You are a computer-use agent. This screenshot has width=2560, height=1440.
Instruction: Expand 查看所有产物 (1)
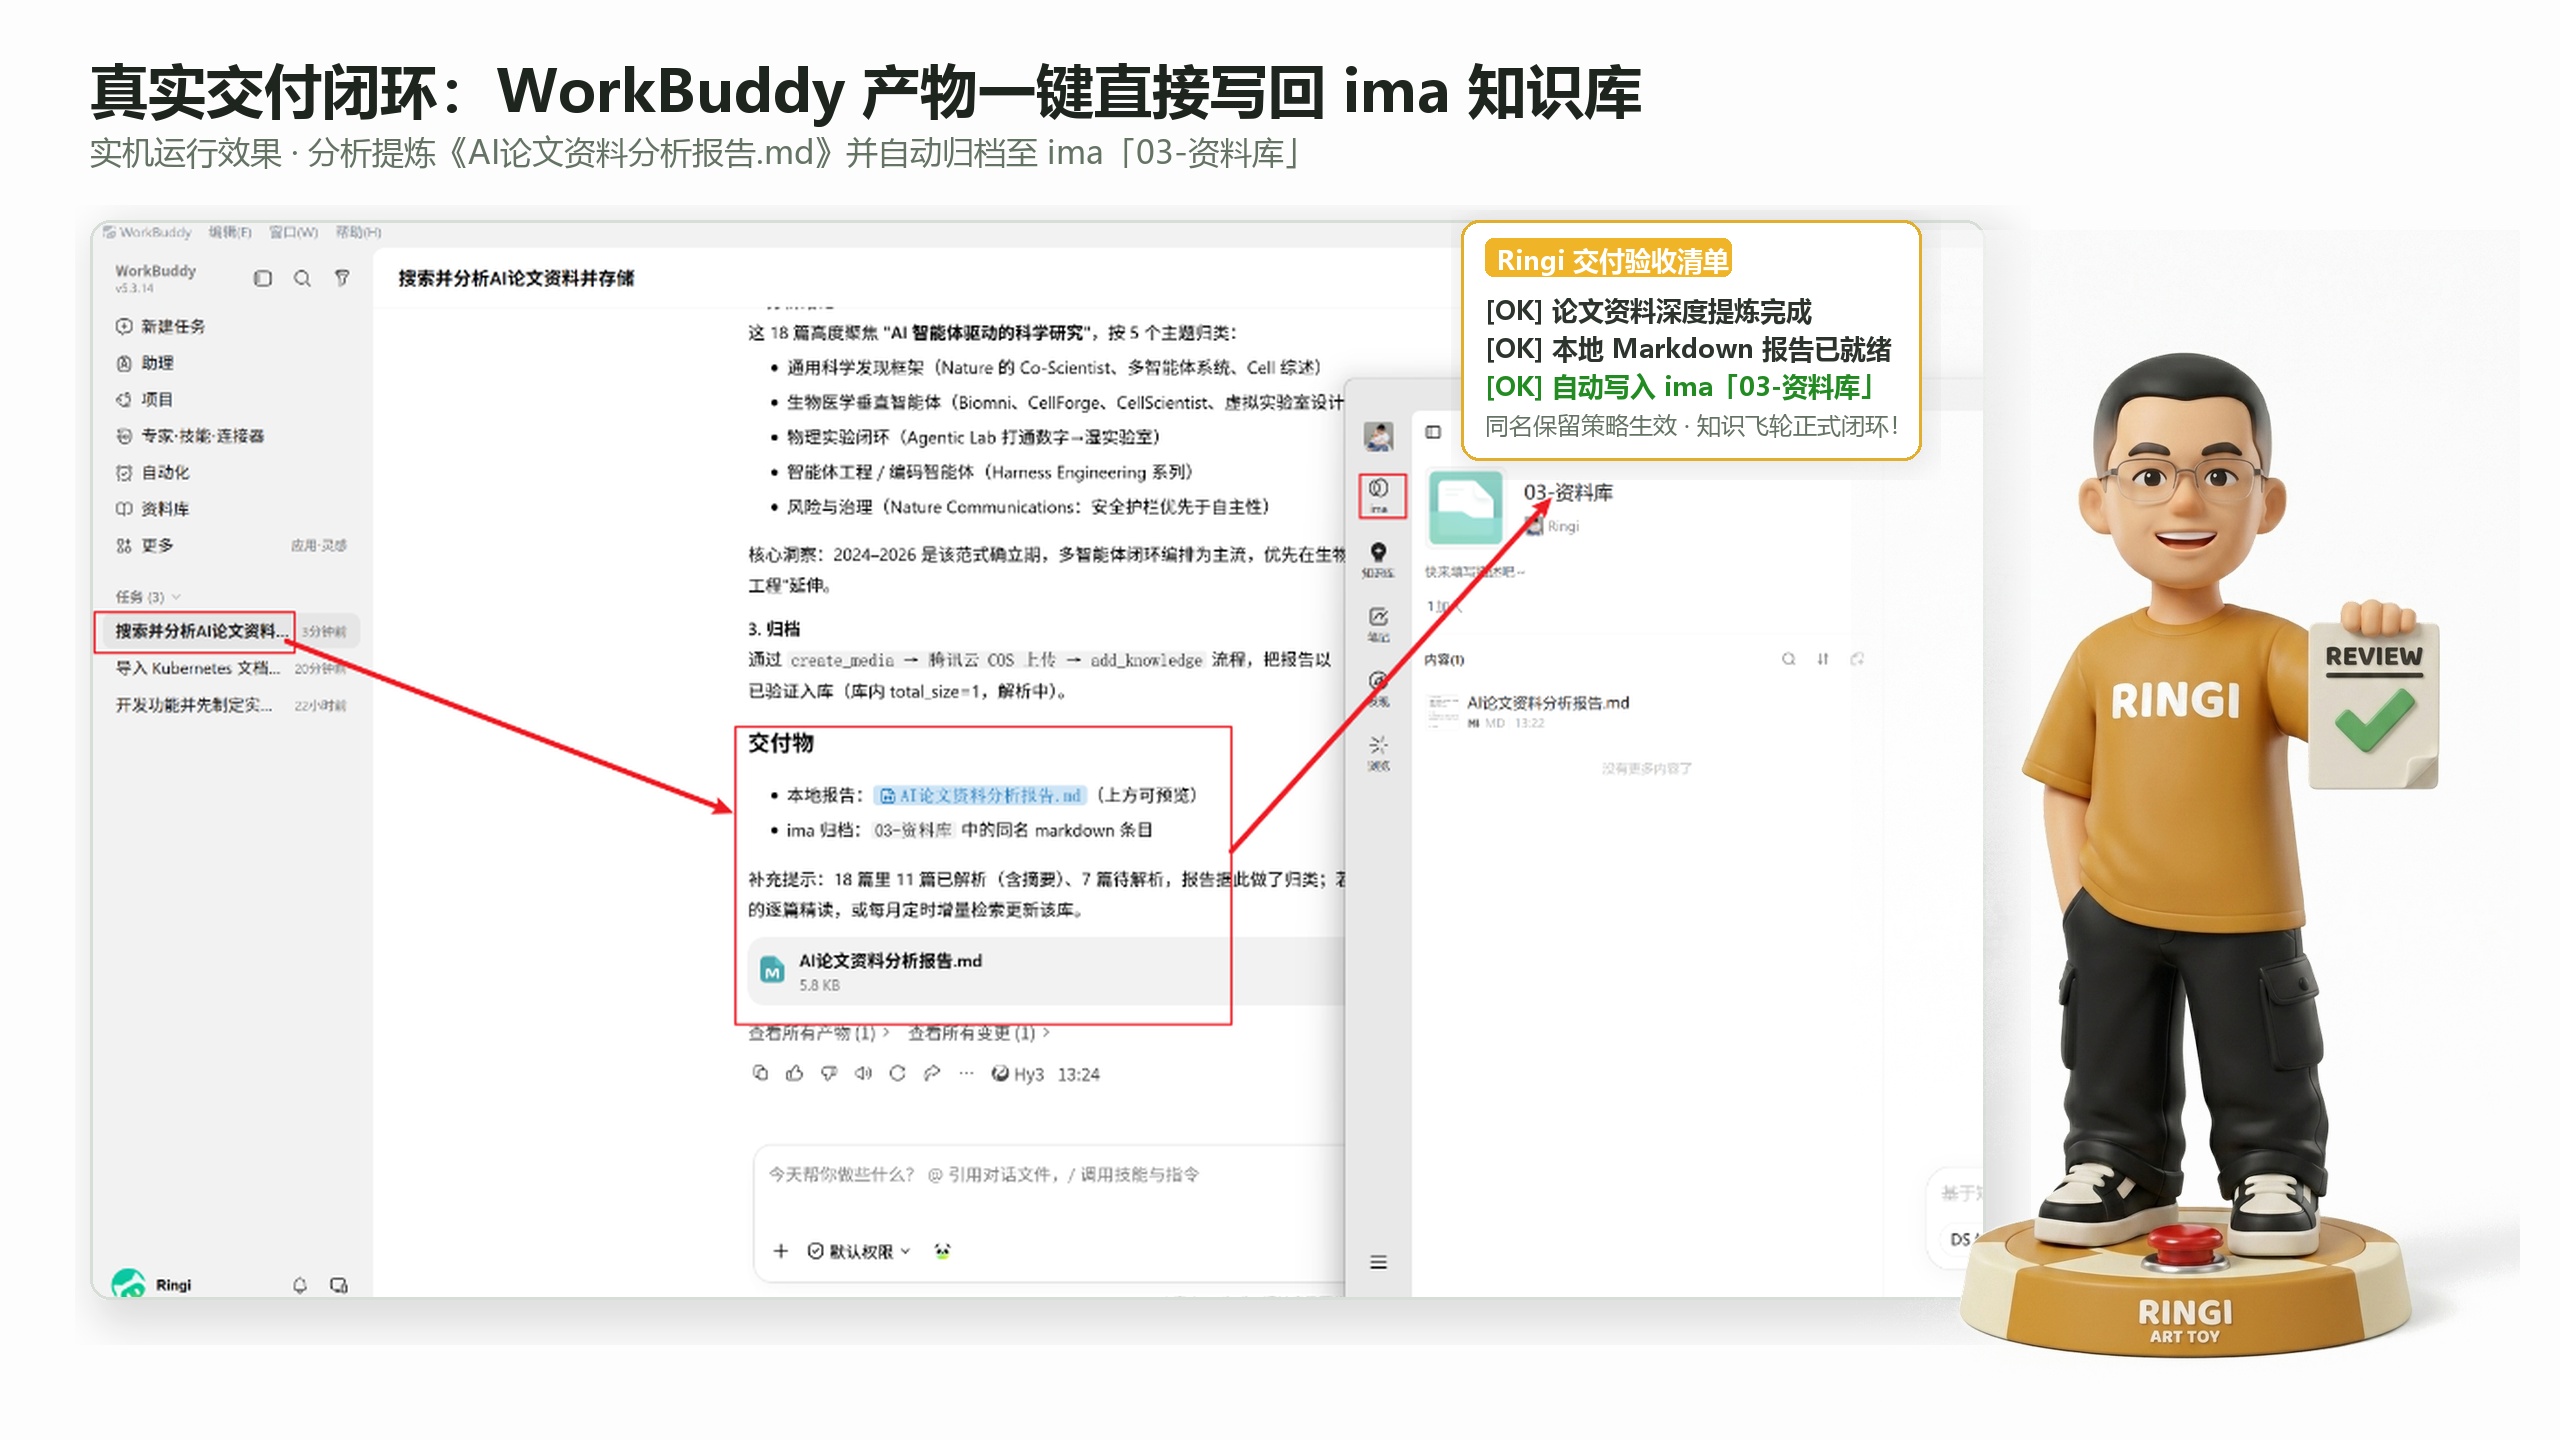point(818,1033)
